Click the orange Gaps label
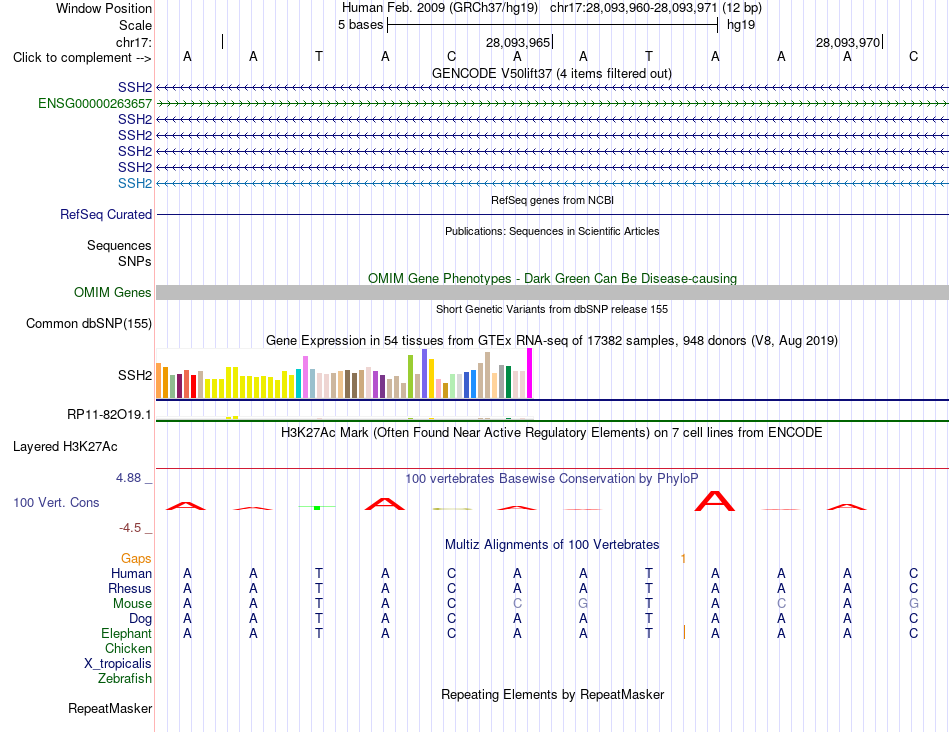This screenshot has width=950, height=732. [136, 558]
